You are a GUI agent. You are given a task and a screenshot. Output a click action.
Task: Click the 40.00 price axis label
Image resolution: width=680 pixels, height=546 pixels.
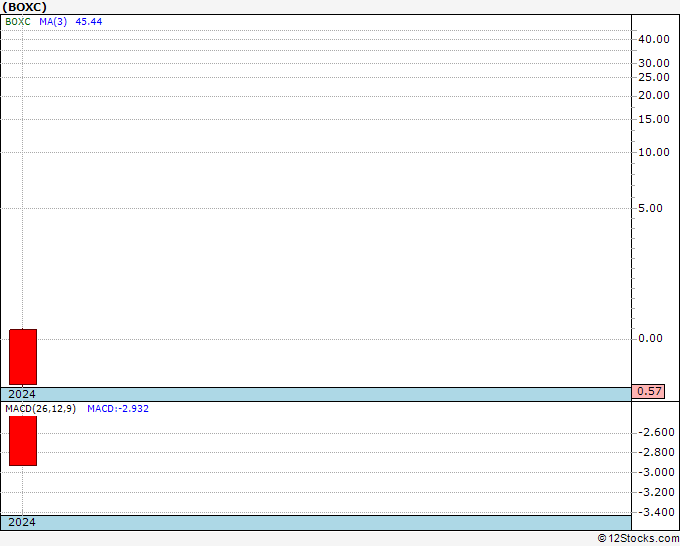pyautogui.click(x=654, y=39)
